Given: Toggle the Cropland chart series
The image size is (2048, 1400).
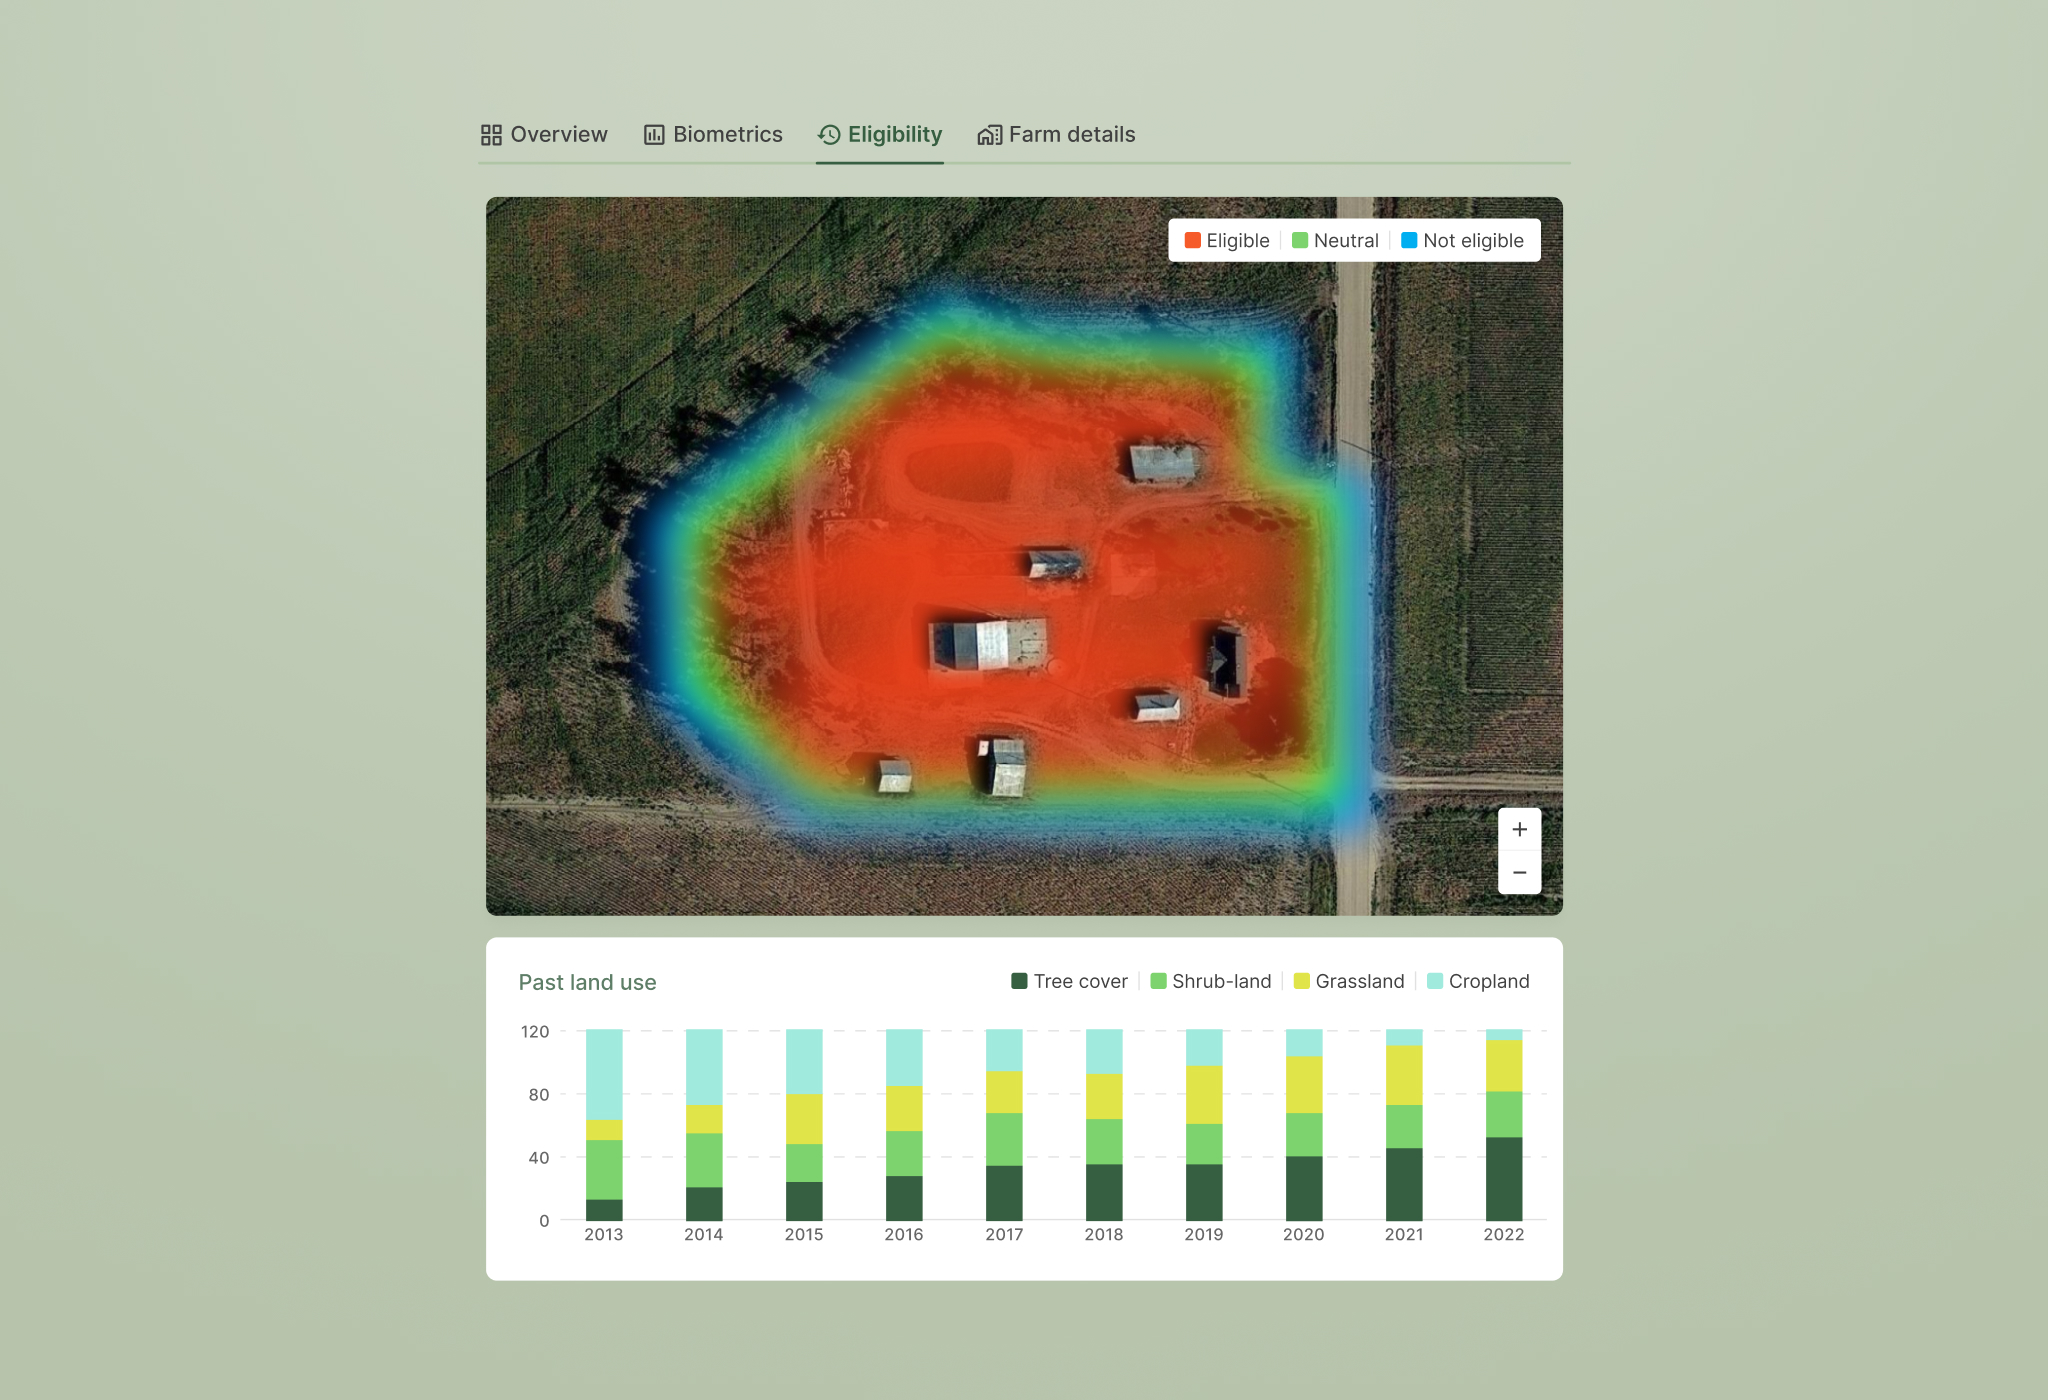Looking at the screenshot, I should [x=1478, y=981].
